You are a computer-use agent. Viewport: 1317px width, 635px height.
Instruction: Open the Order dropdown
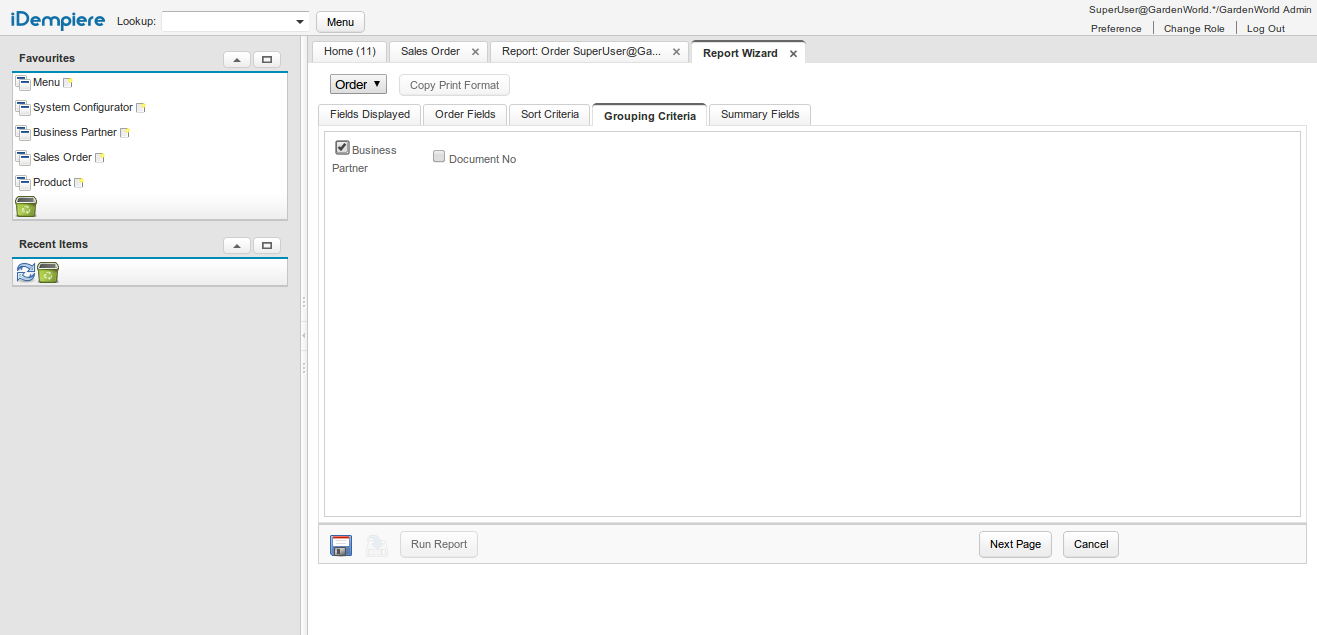pos(358,85)
